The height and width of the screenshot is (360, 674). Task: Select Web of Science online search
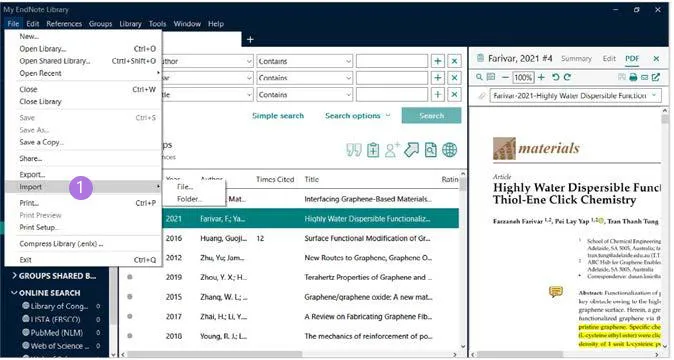(60, 346)
